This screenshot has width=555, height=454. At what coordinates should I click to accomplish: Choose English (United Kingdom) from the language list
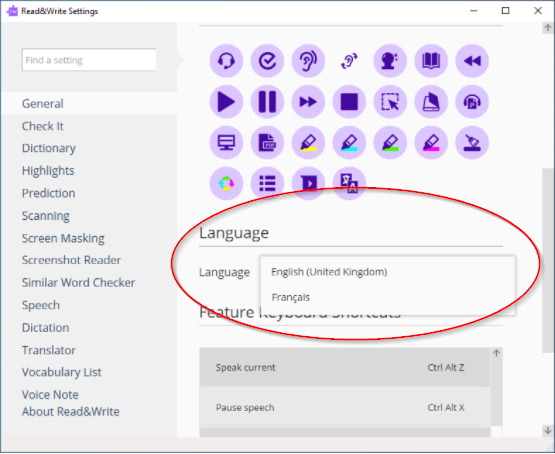click(387, 272)
